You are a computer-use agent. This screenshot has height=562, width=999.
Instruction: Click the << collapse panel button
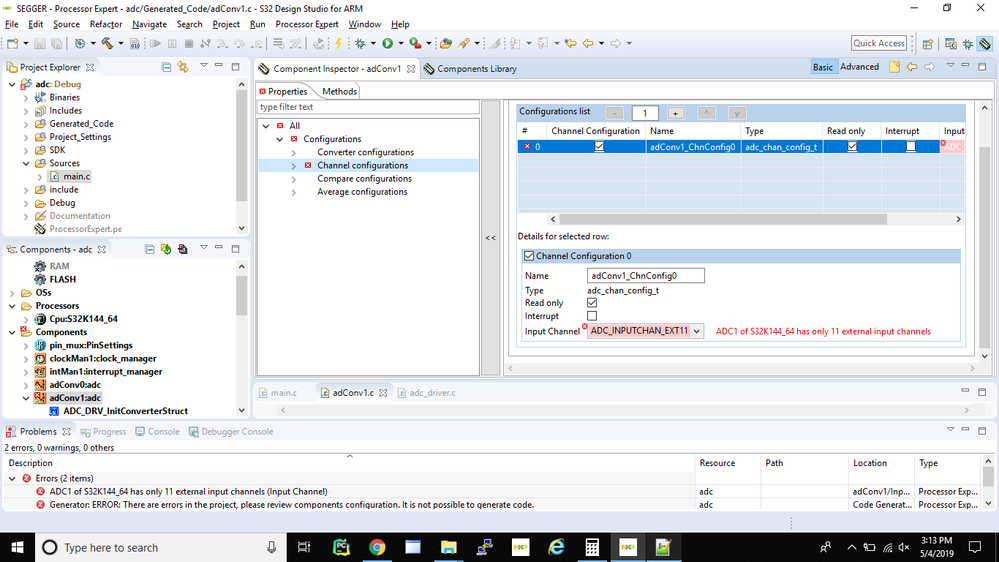pos(490,238)
